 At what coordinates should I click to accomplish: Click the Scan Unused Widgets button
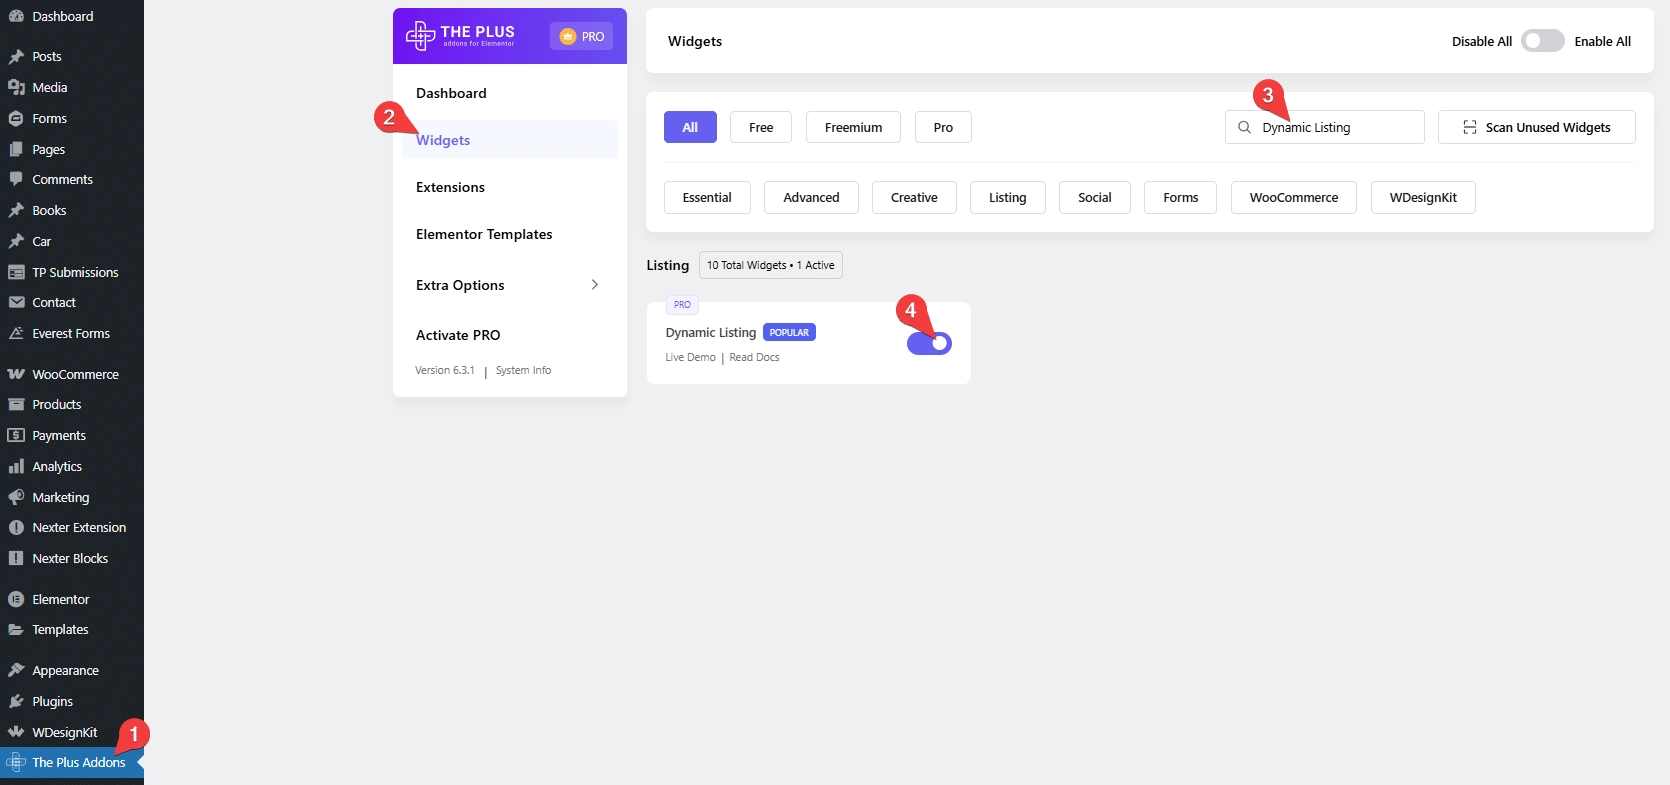click(x=1536, y=127)
